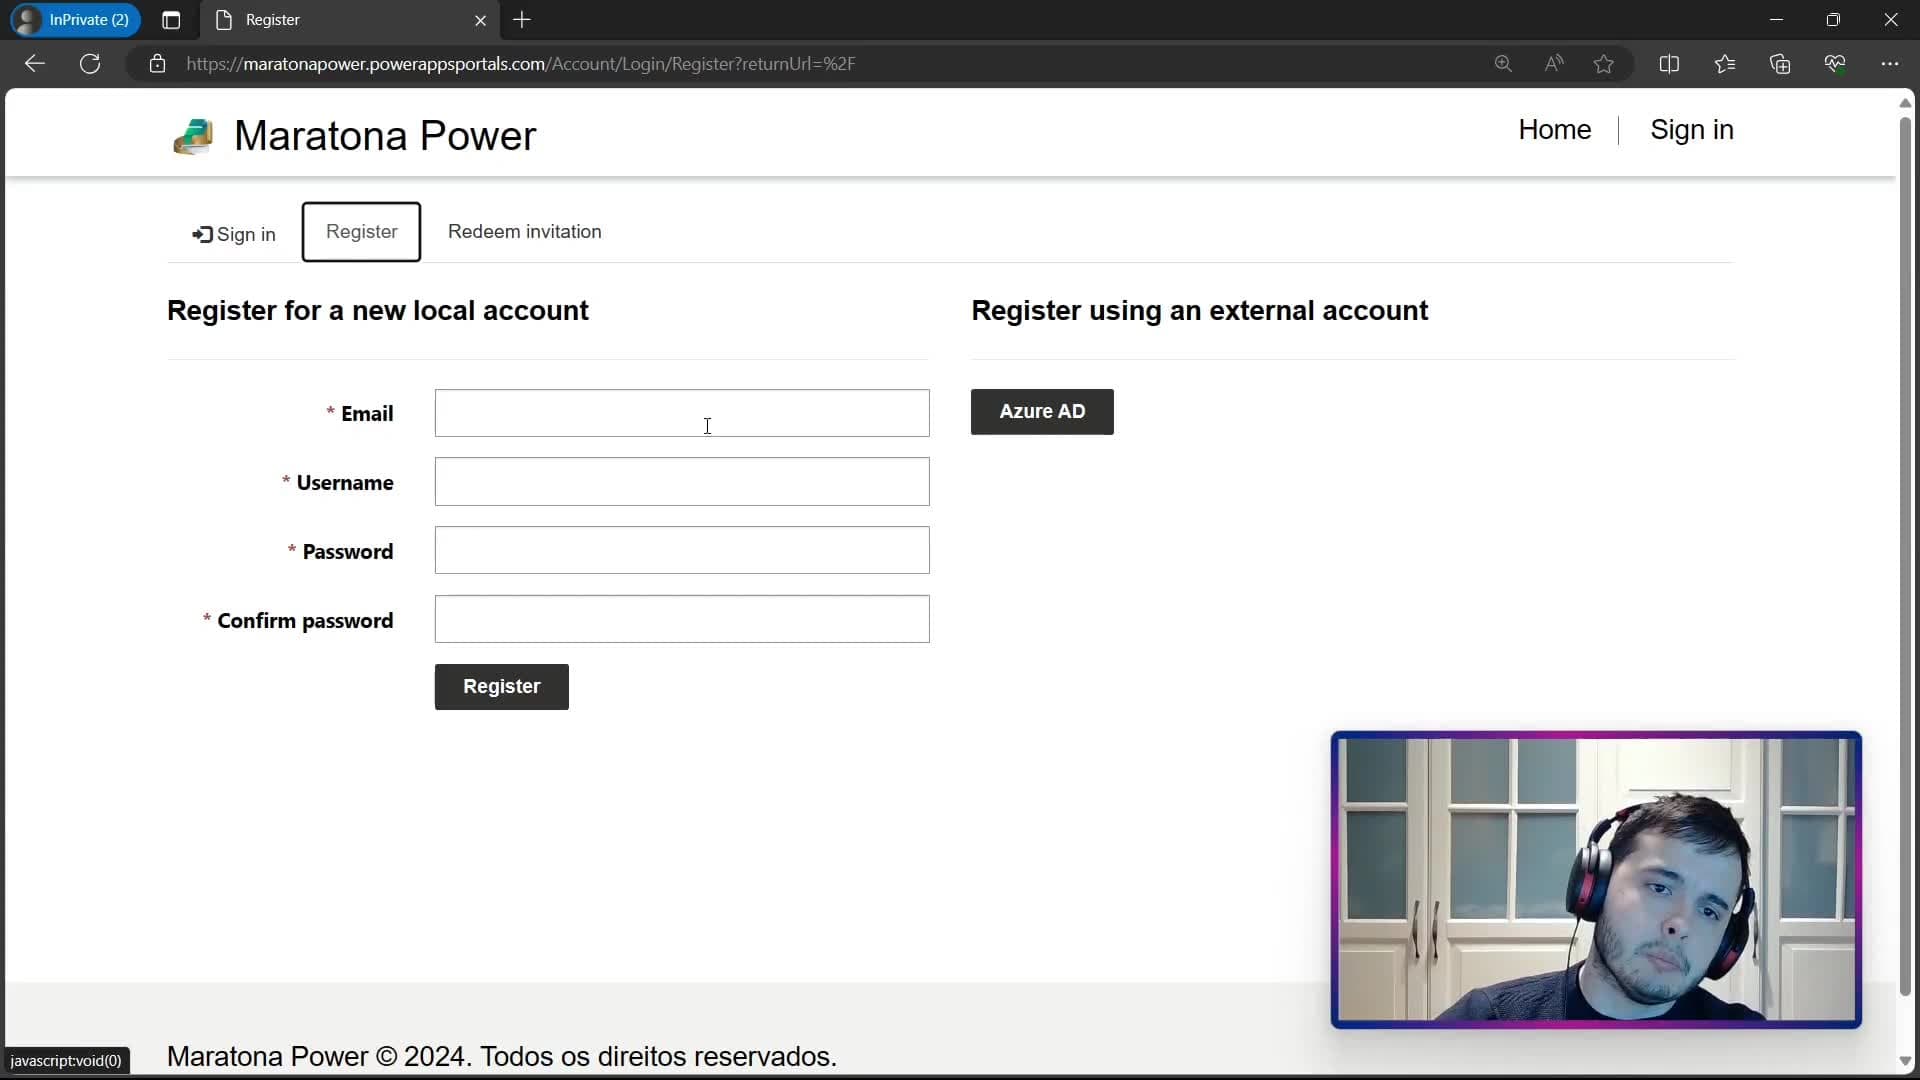
Task: Open the tab actions menu icon
Action: (x=171, y=20)
